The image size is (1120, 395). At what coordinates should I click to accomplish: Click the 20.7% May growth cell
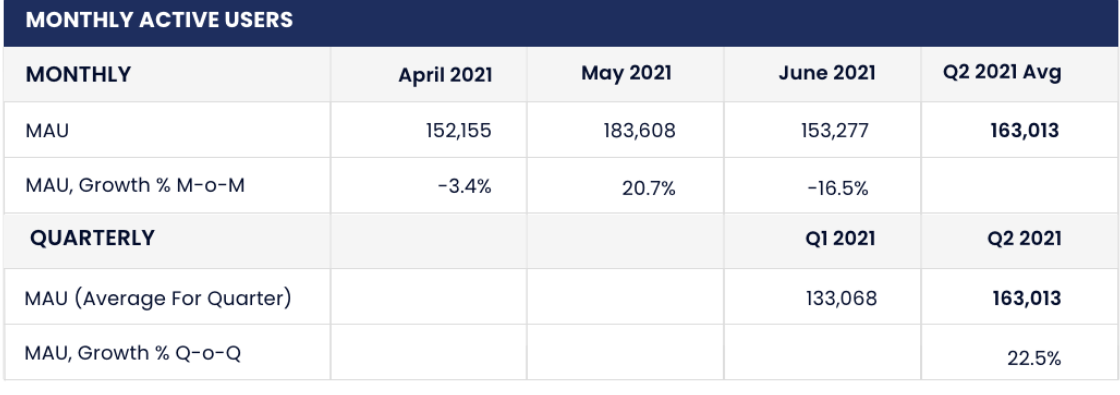(648, 189)
